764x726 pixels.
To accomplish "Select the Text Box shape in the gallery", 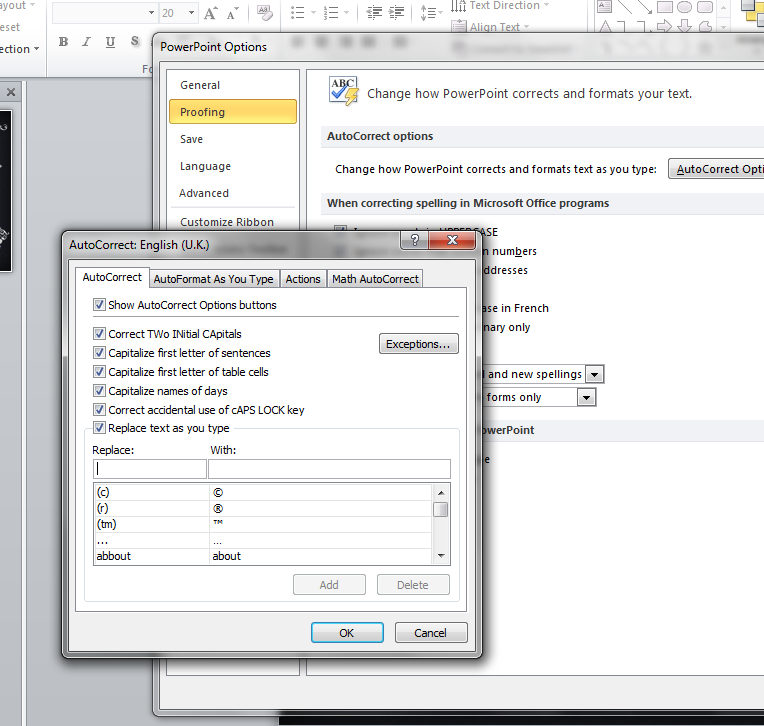I will [x=604, y=6].
